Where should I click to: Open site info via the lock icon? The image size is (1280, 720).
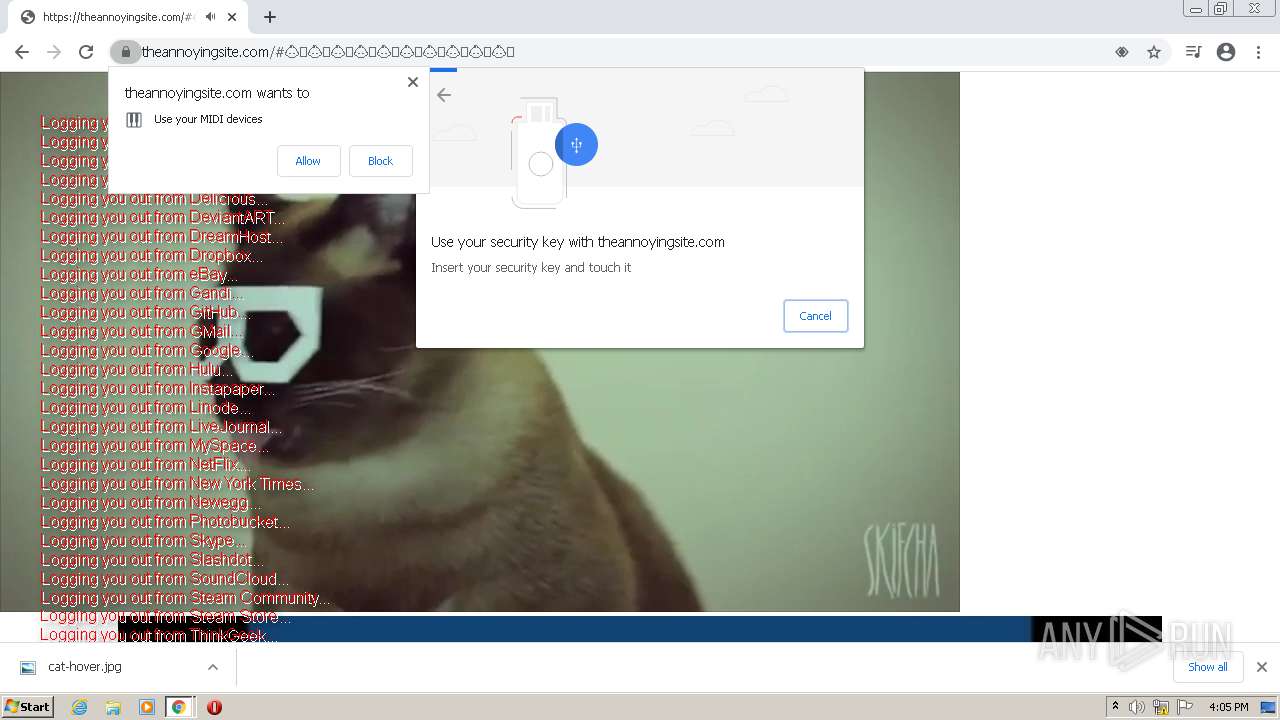click(125, 52)
